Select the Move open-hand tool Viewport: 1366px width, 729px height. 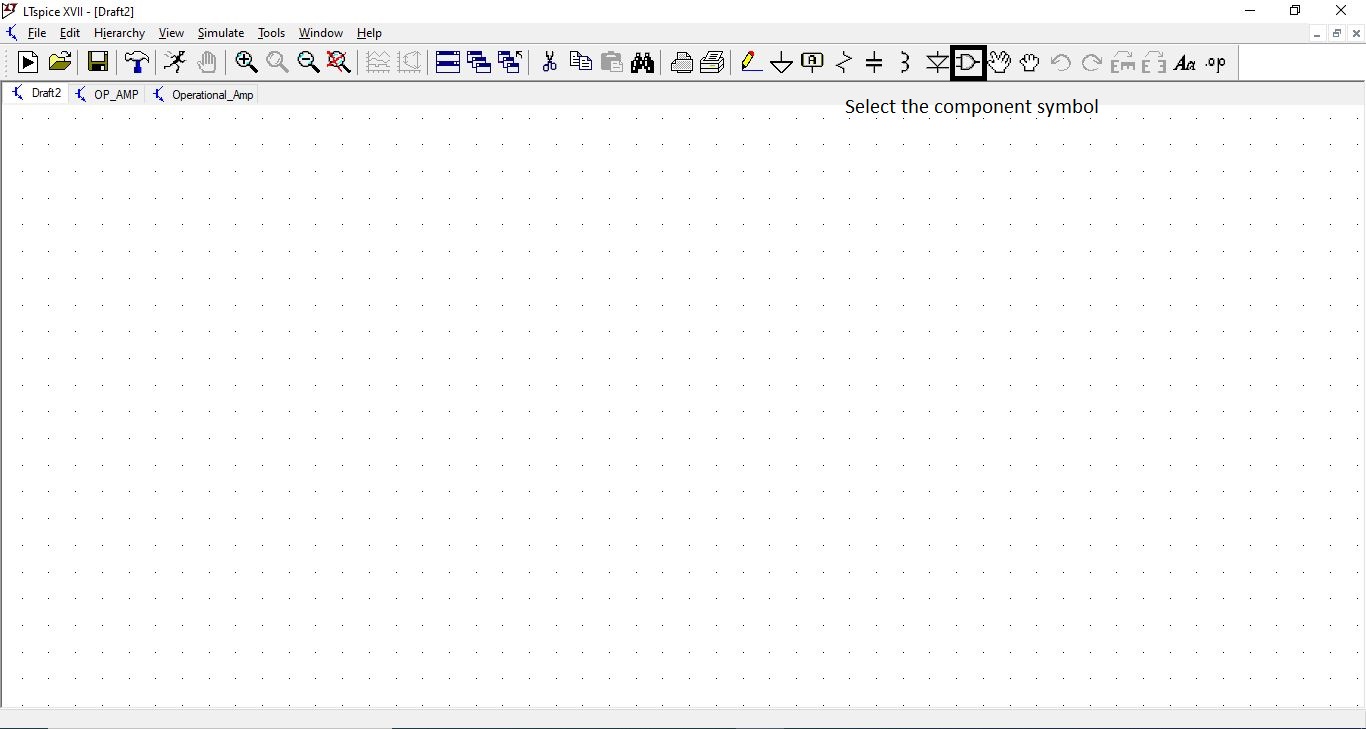tap(999, 63)
